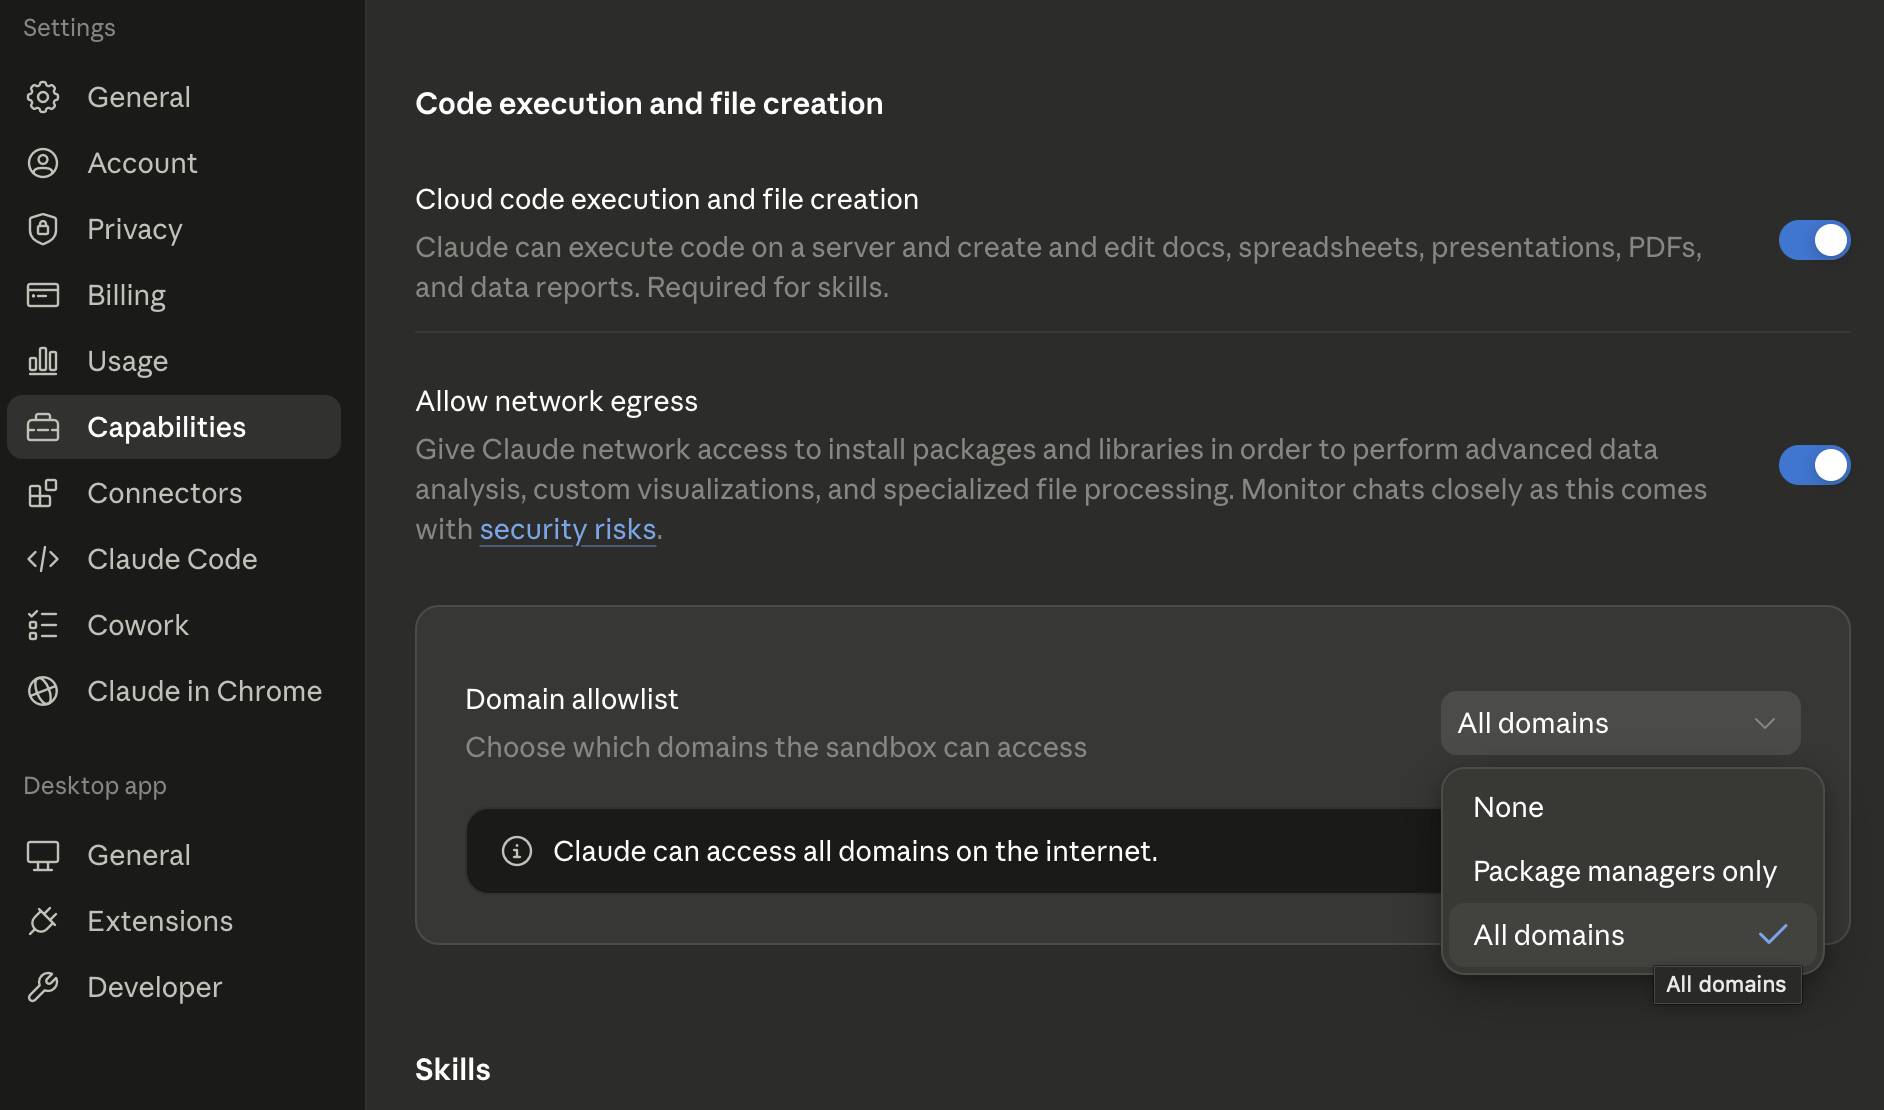Click the Account person icon

pyautogui.click(x=43, y=163)
